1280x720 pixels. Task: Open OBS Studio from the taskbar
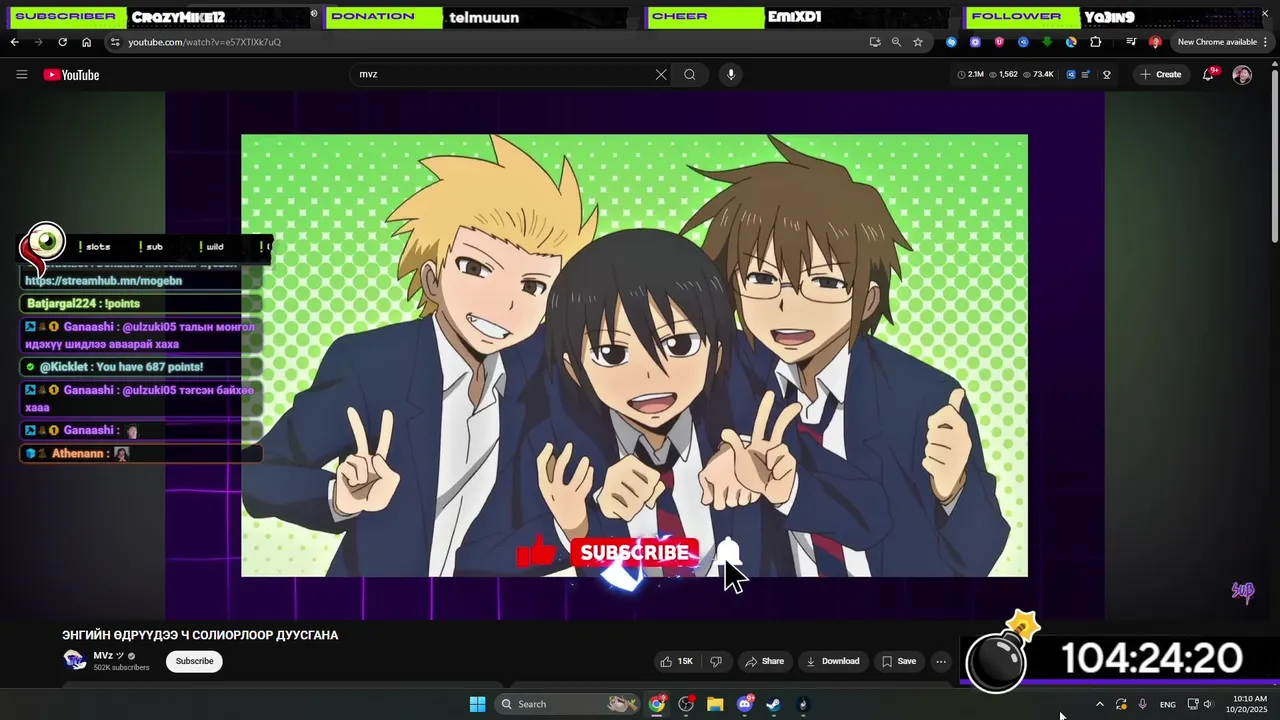click(x=686, y=704)
